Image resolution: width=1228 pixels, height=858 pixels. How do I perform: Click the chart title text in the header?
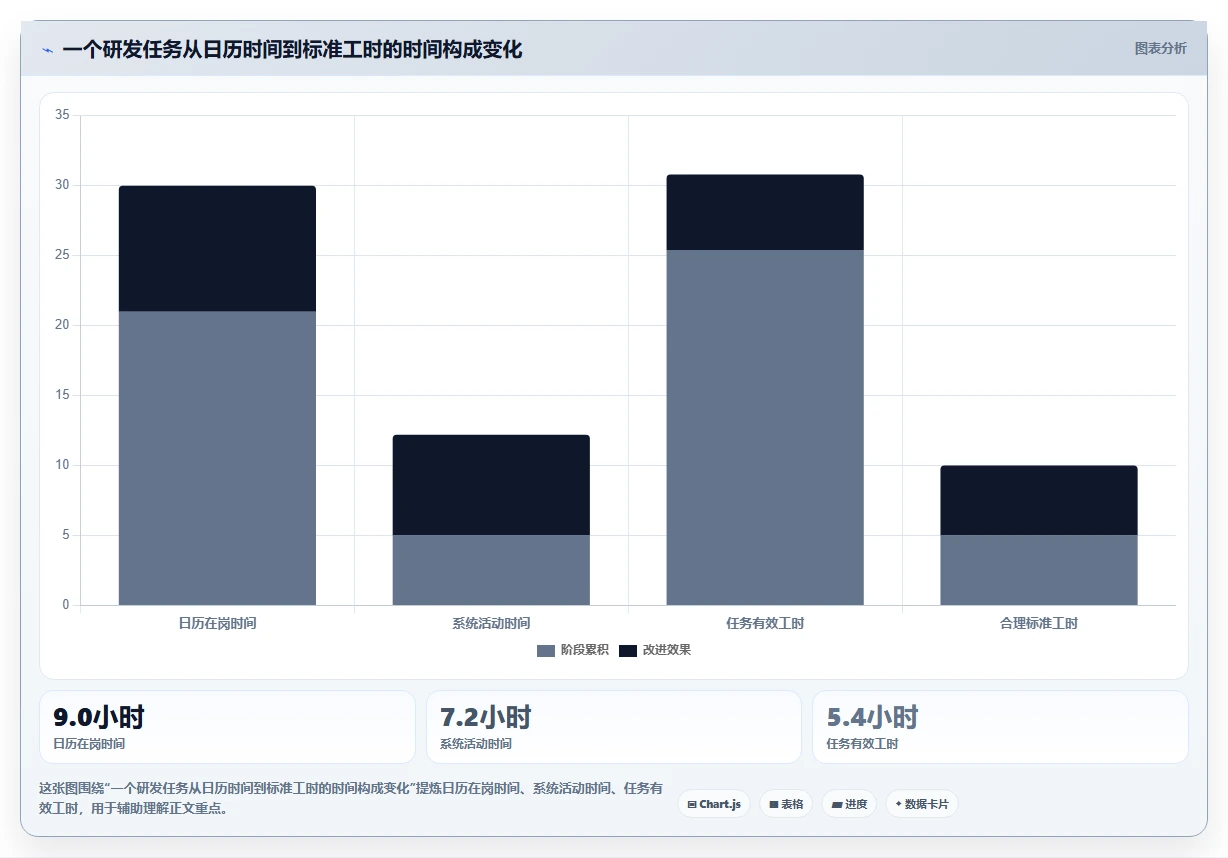pos(292,50)
